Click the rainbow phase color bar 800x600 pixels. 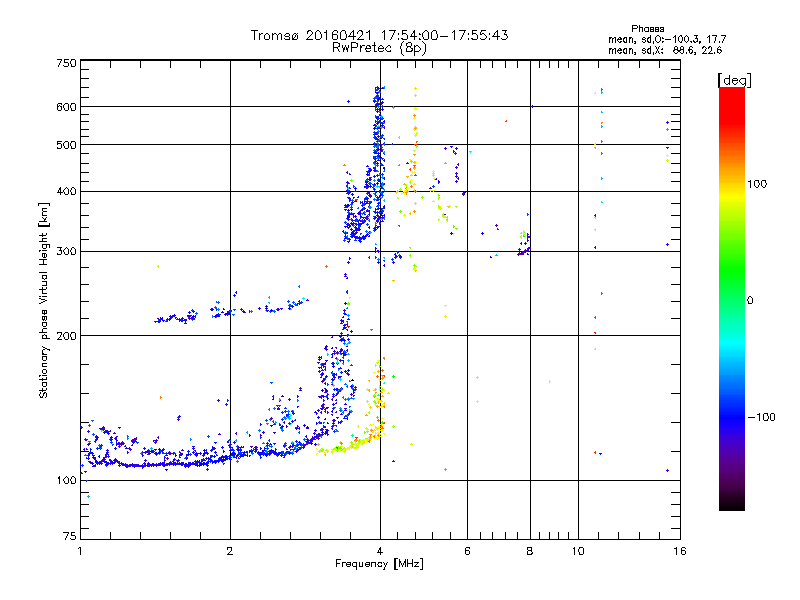pyautogui.click(x=732, y=298)
